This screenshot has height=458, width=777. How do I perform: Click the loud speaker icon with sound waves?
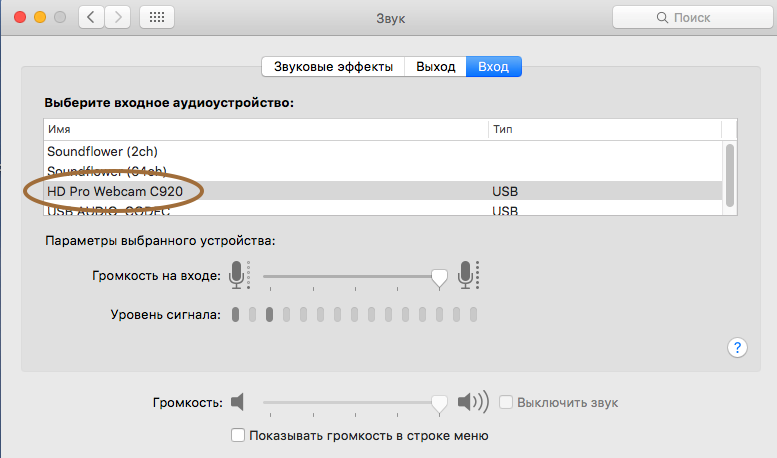pos(473,401)
